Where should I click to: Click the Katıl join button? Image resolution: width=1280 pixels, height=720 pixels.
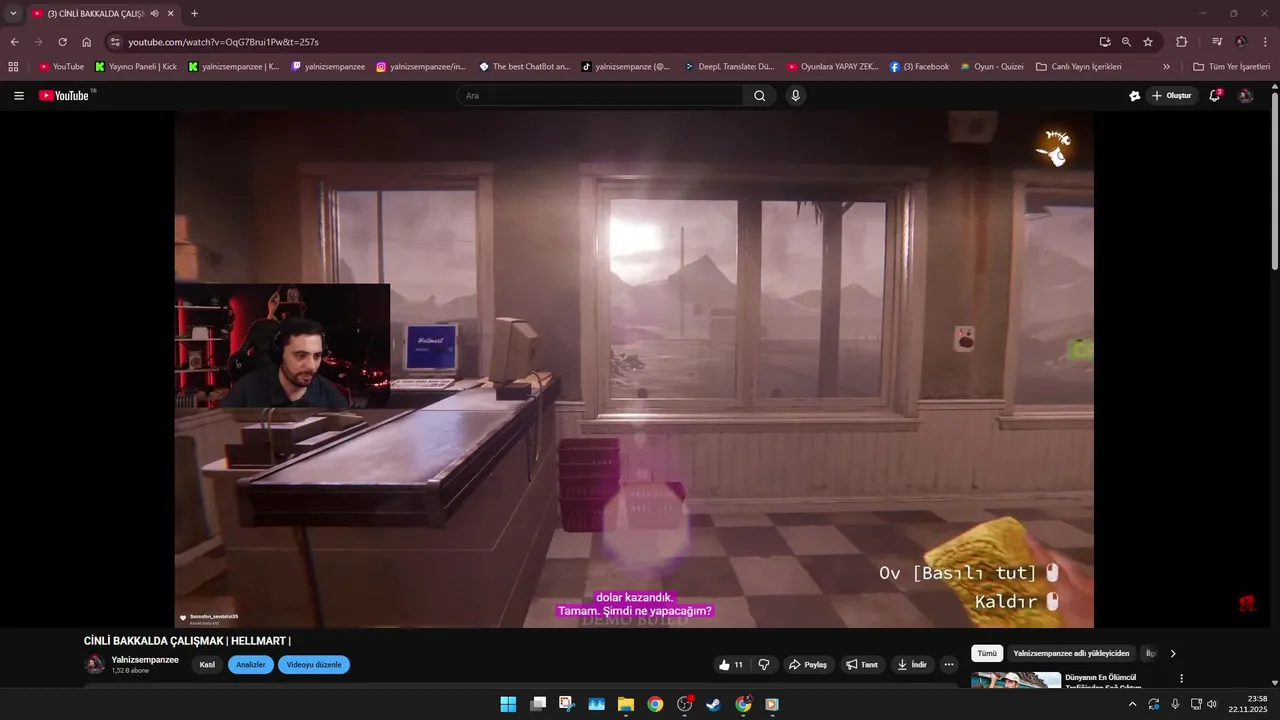(207, 665)
